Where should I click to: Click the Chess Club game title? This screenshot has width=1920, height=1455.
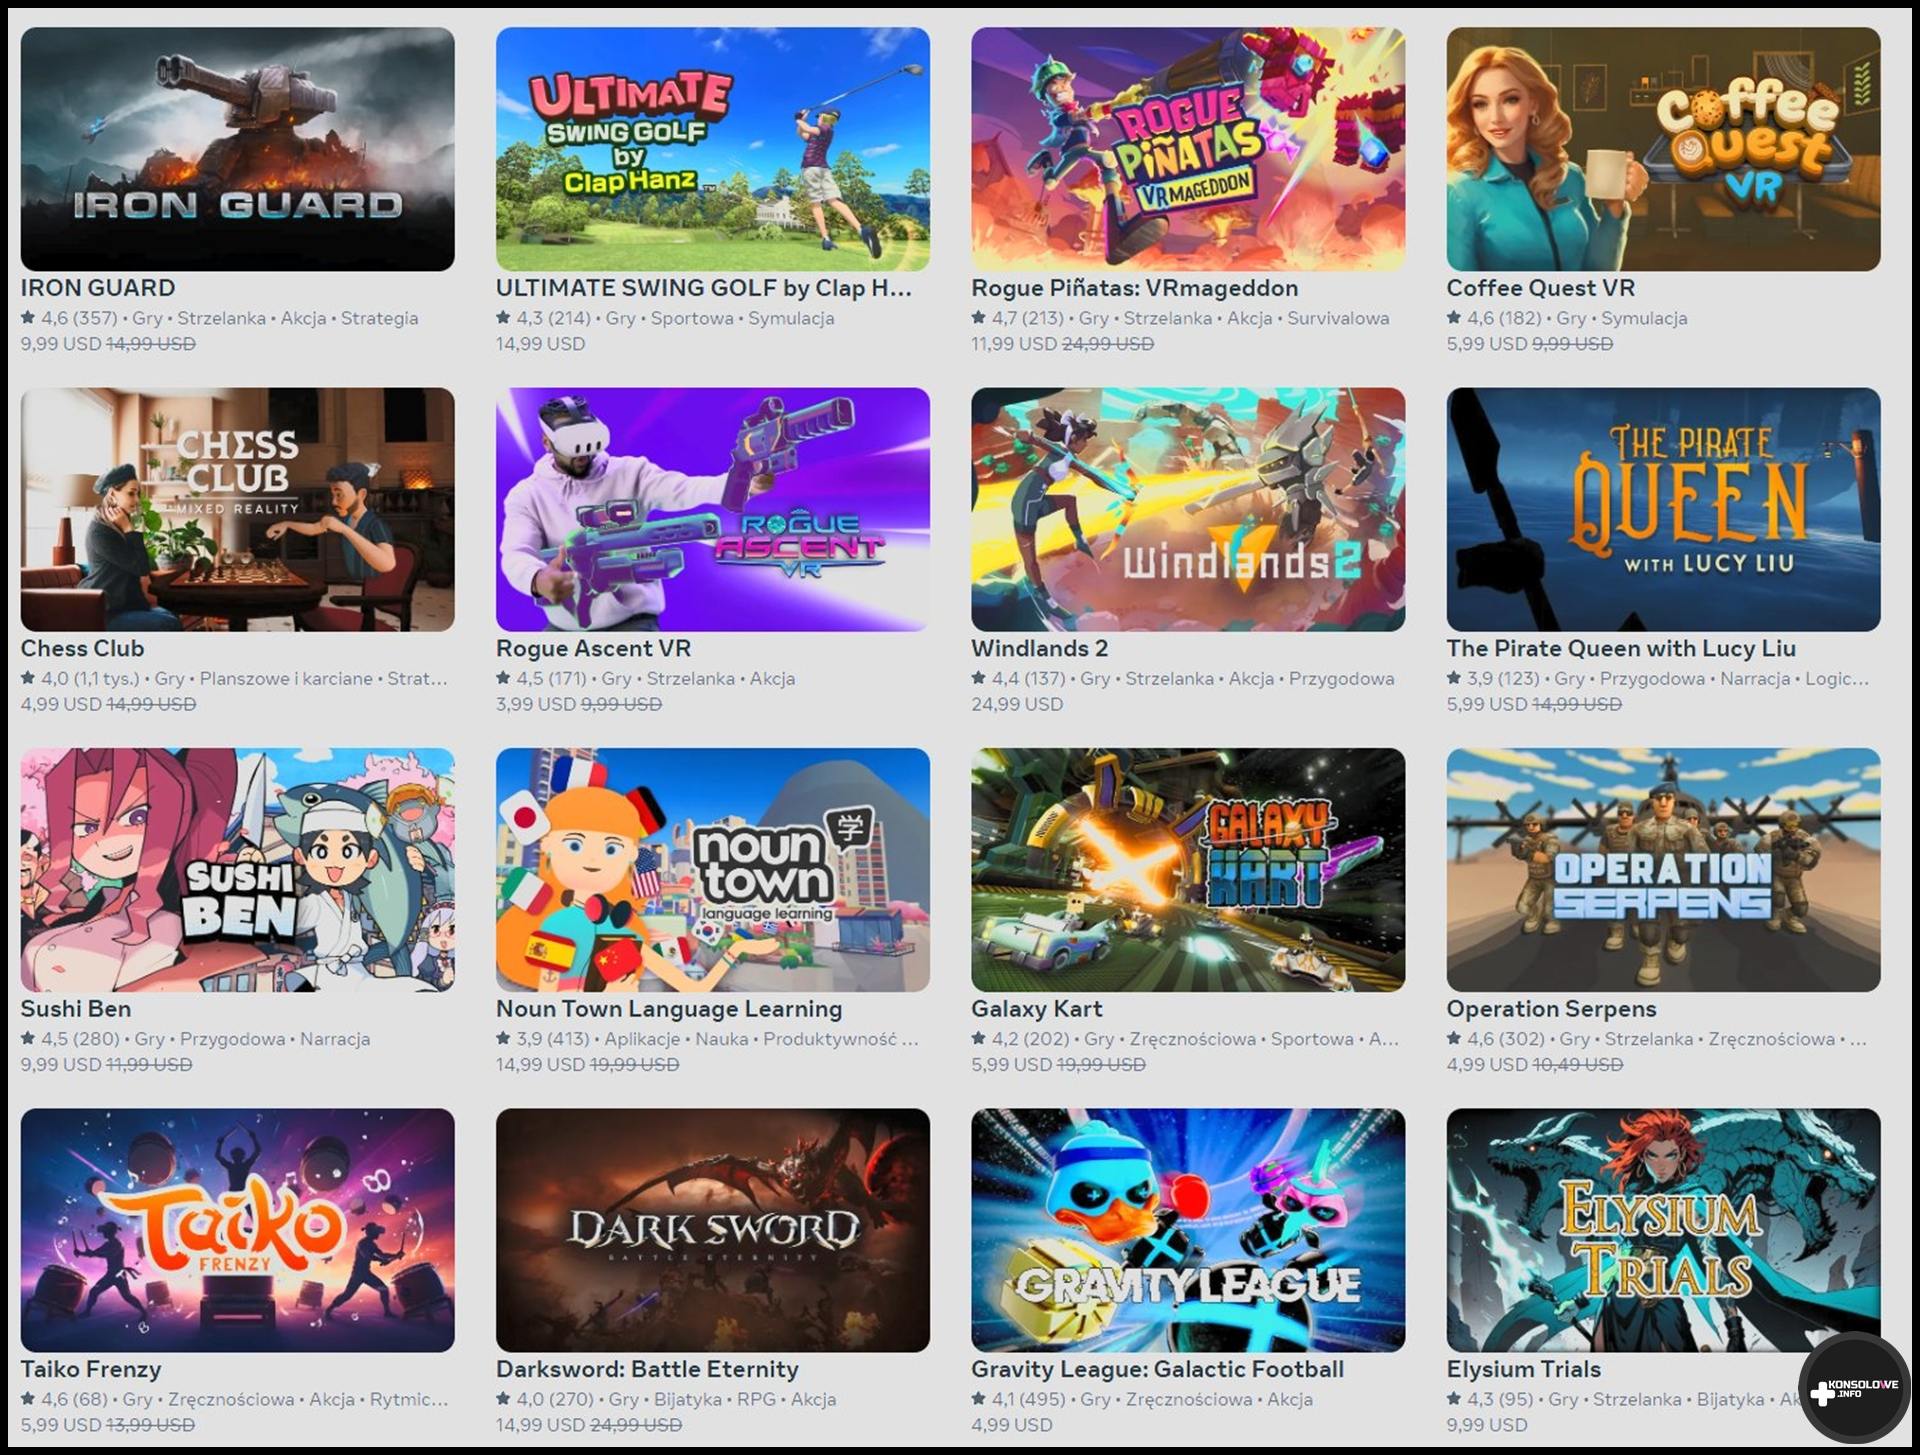click(x=82, y=648)
